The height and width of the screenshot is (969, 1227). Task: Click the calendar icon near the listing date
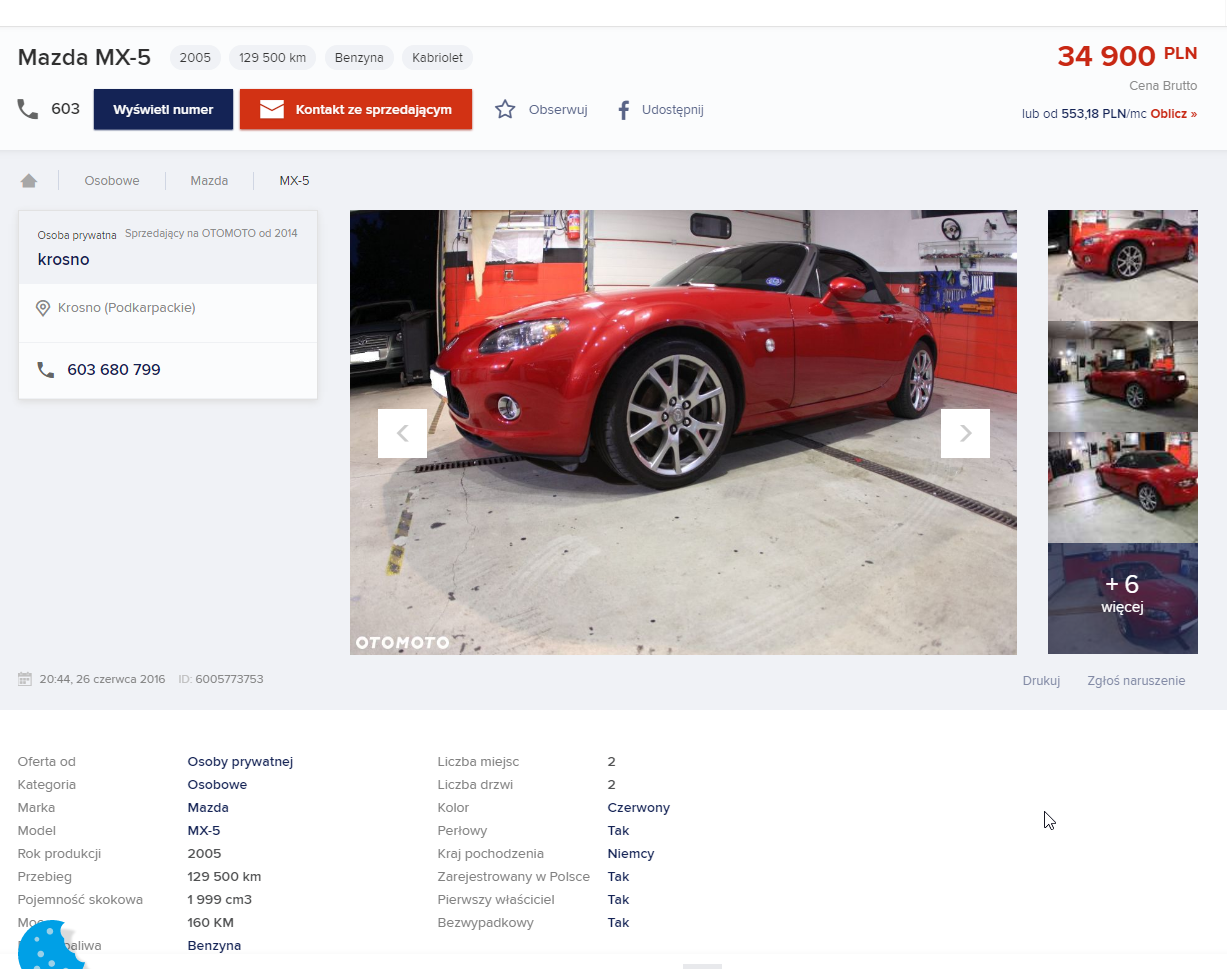pos(25,679)
